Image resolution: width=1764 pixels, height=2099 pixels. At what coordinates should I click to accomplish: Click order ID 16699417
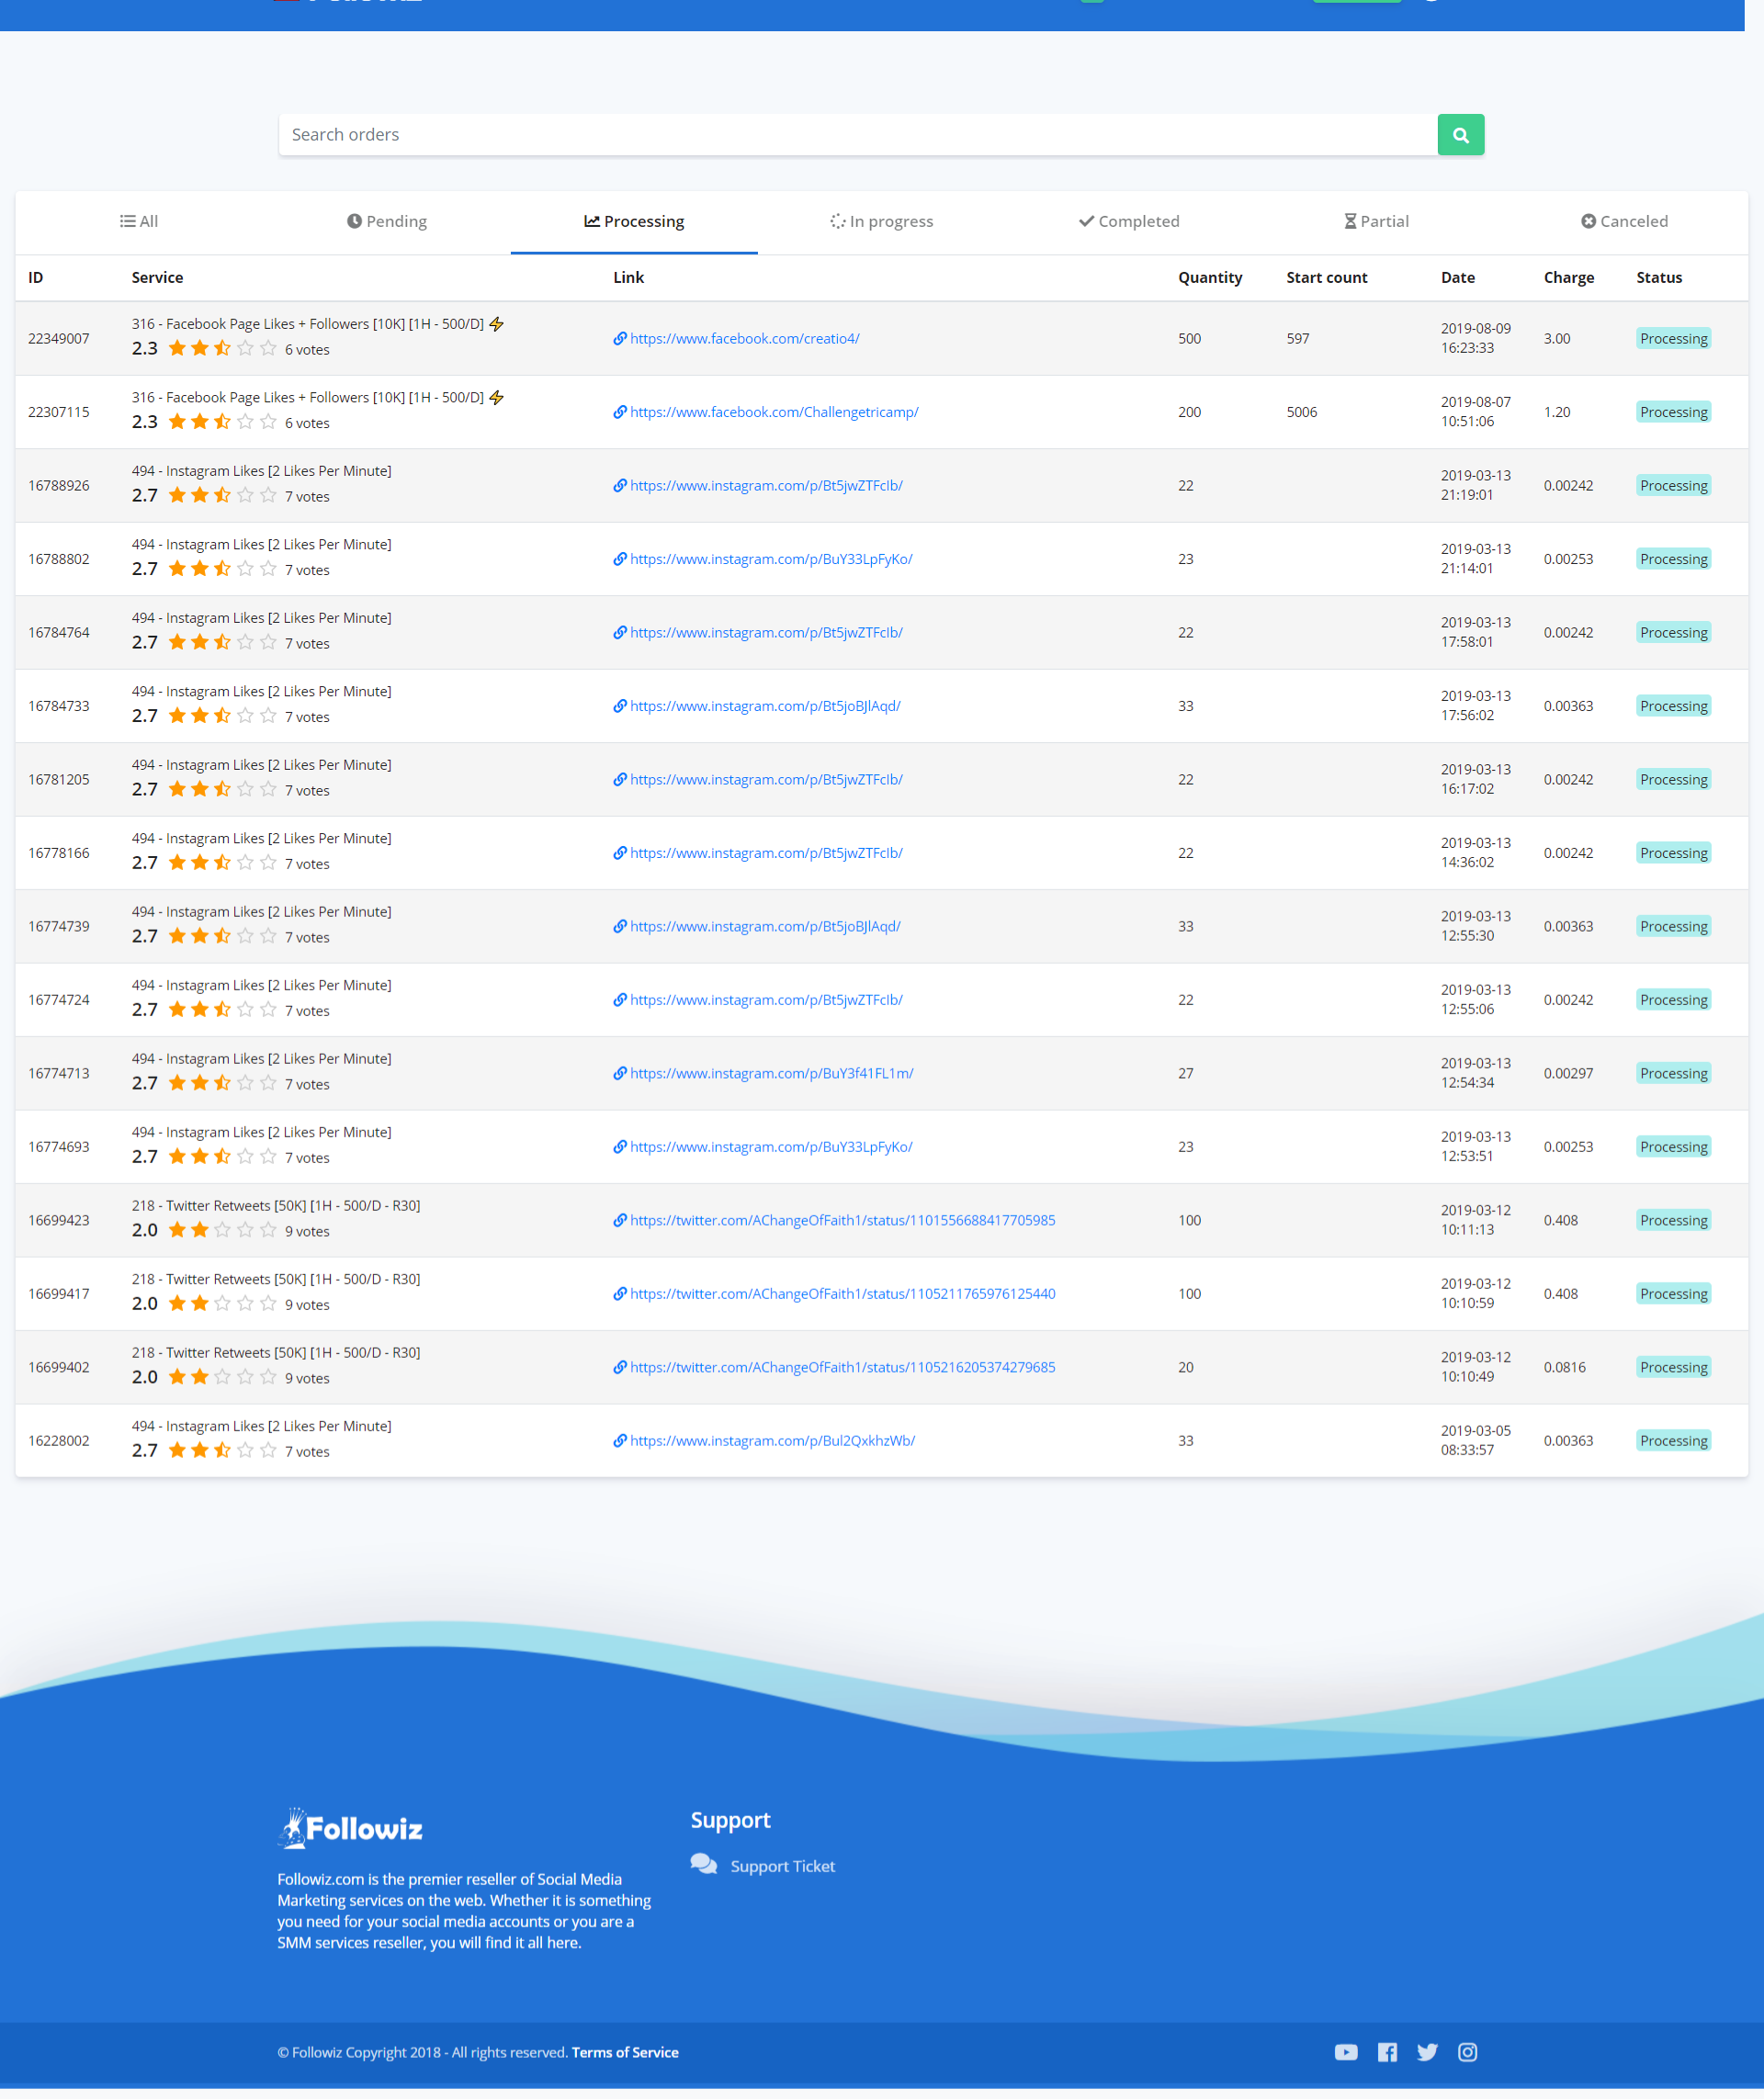pyautogui.click(x=59, y=1294)
